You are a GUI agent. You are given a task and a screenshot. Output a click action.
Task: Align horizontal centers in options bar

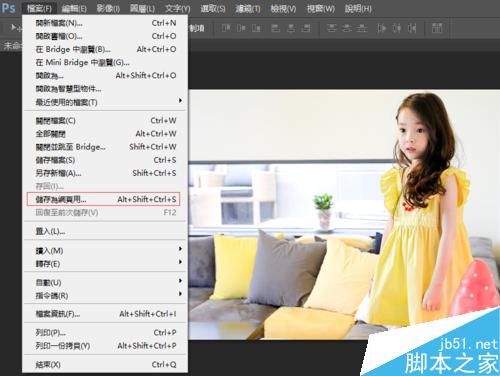[291, 28]
